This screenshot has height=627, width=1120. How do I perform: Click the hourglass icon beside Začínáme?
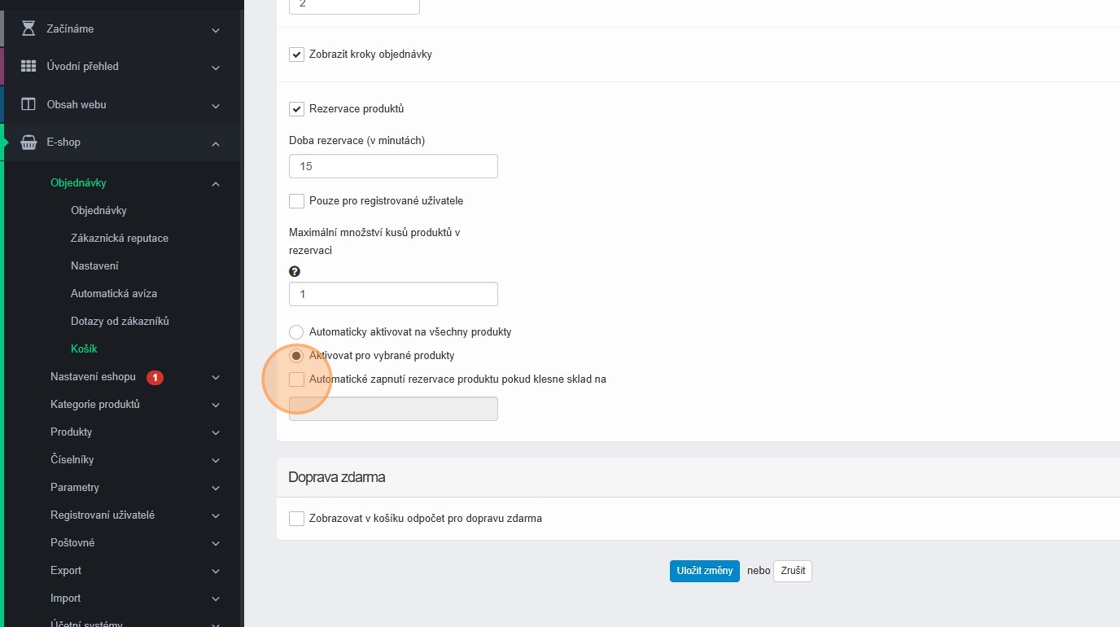(x=28, y=29)
